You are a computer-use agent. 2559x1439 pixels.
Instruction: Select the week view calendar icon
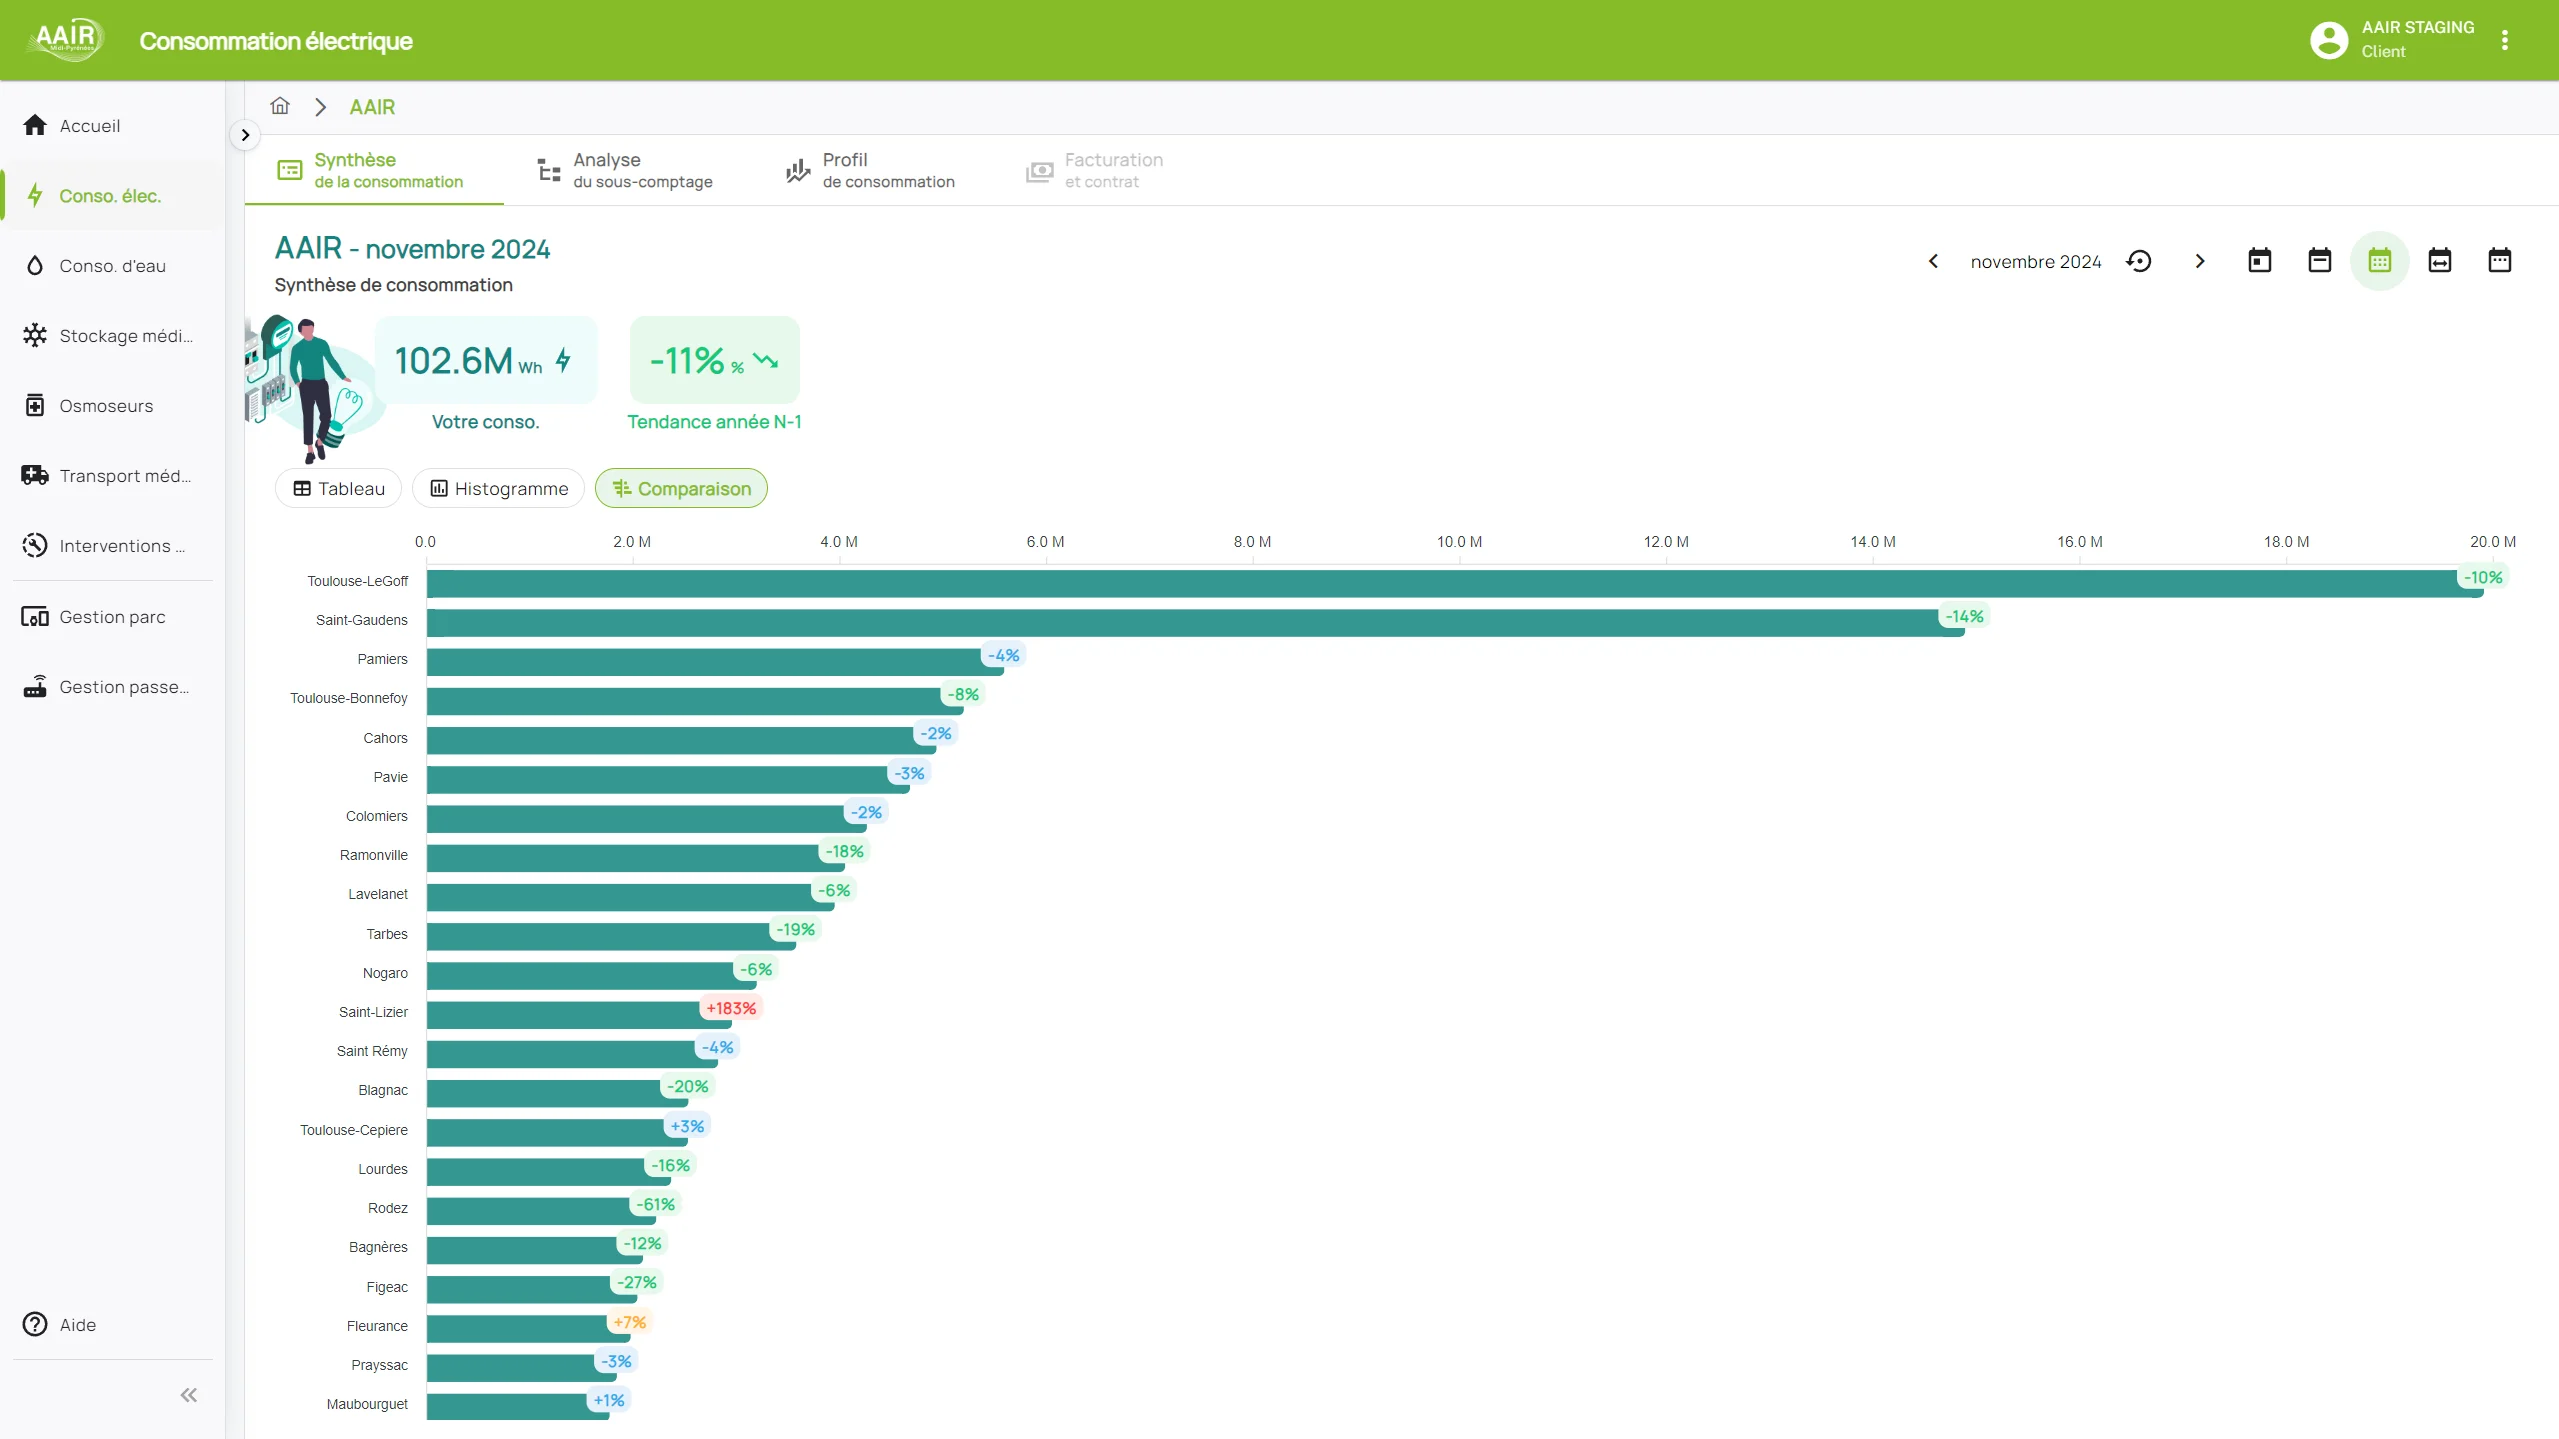(x=2319, y=261)
